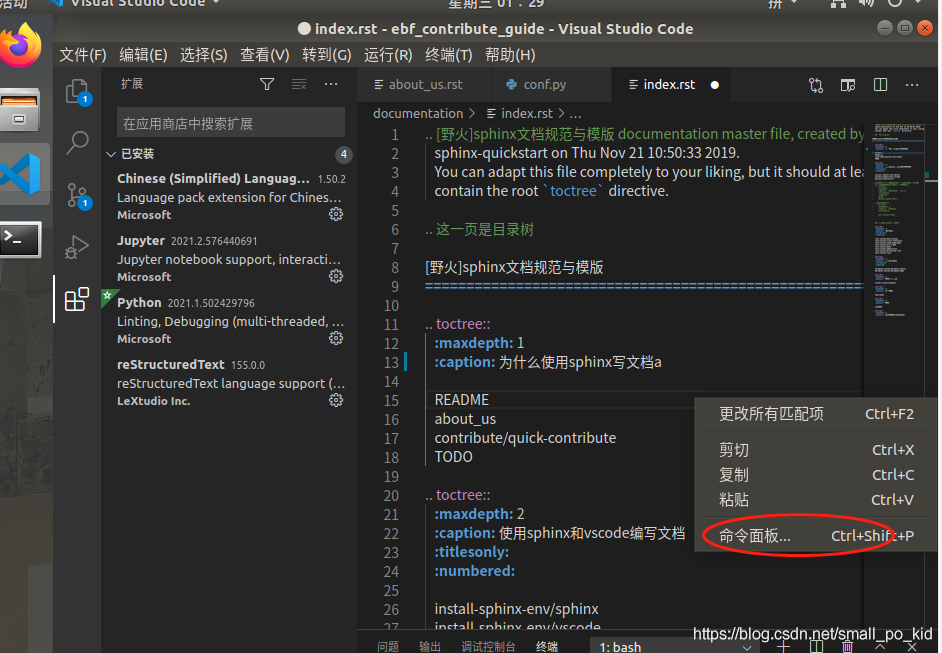Image resolution: width=942 pixels, height=653 pixels.
Task: Open the extensions panel more actions menu
Action: tap(331, 84)
